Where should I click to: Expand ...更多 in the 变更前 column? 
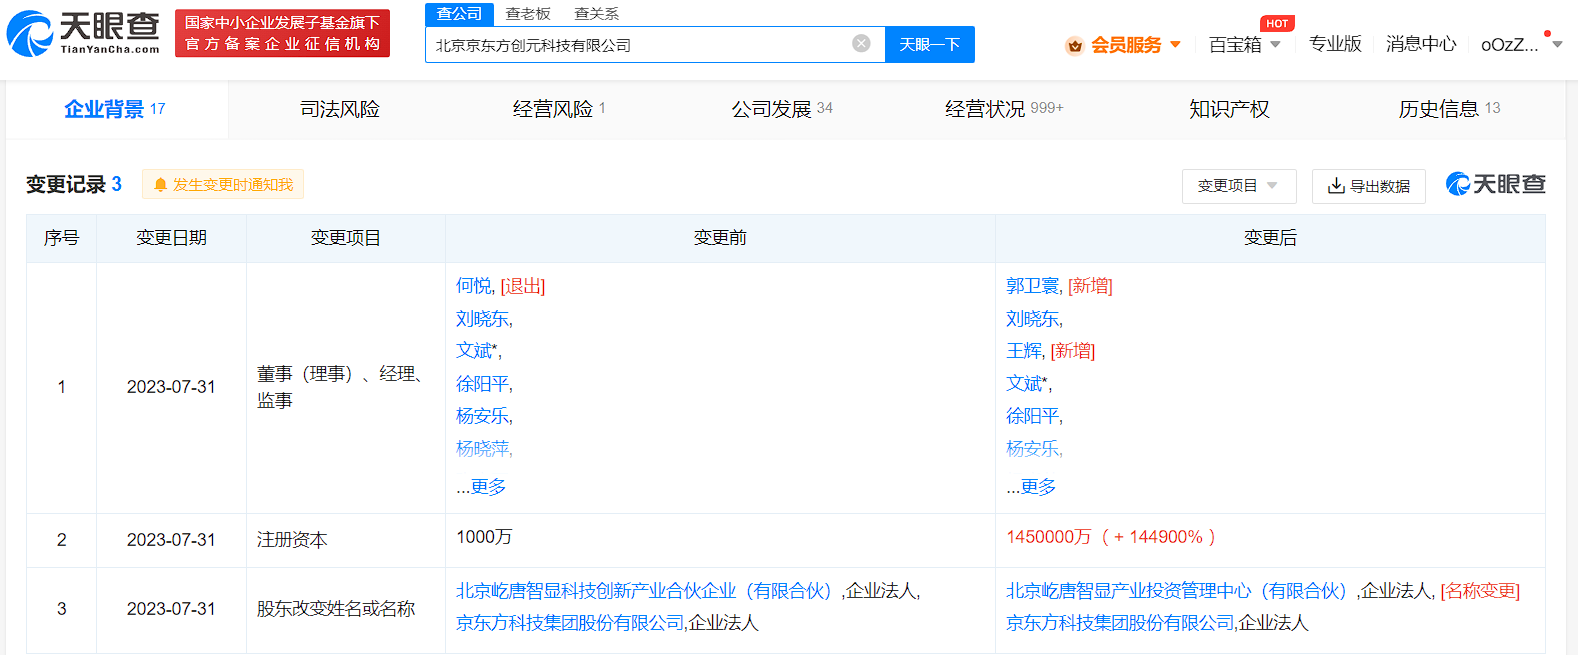pyautogui.click(x=481, y=487)
